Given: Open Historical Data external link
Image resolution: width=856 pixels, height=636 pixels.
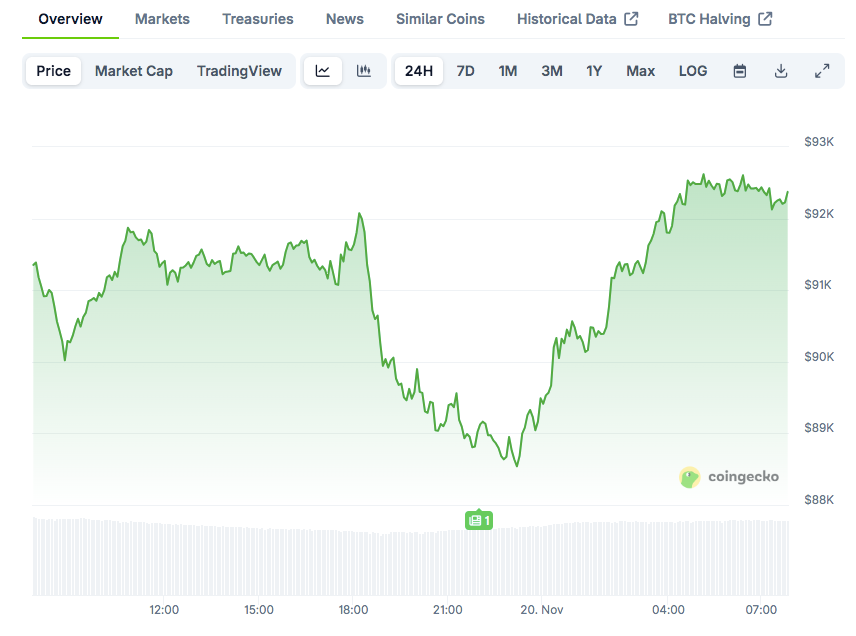Looking at the screenshot, I should [x=577, y=19].
